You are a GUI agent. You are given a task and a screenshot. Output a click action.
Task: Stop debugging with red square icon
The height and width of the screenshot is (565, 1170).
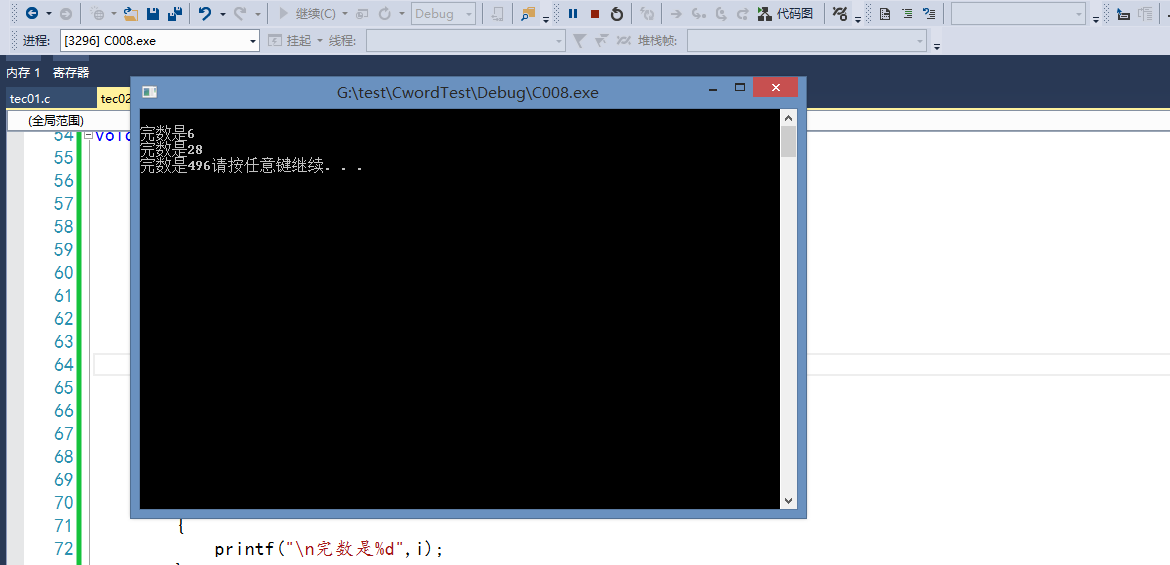595,13
